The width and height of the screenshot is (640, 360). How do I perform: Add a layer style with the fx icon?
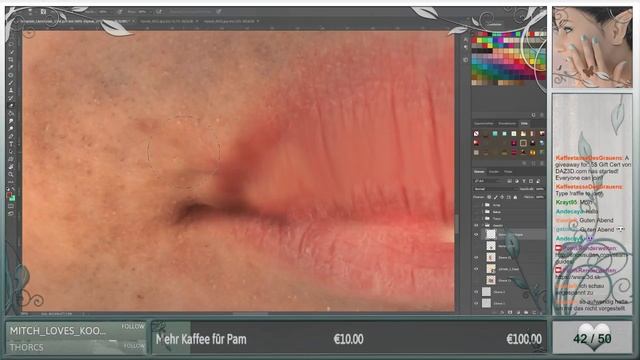click(502, 313)
